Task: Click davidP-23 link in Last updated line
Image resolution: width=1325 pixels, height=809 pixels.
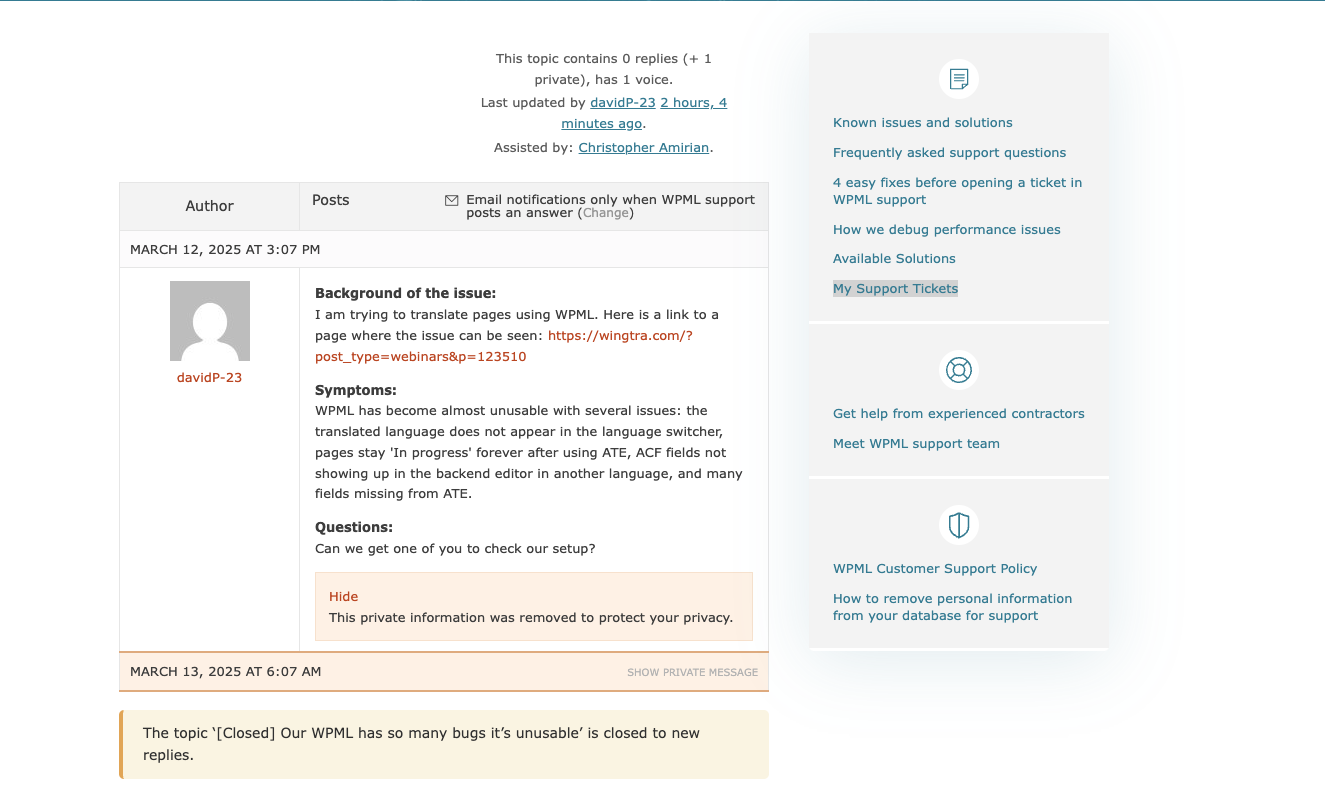Action: (x=623, y=103)
